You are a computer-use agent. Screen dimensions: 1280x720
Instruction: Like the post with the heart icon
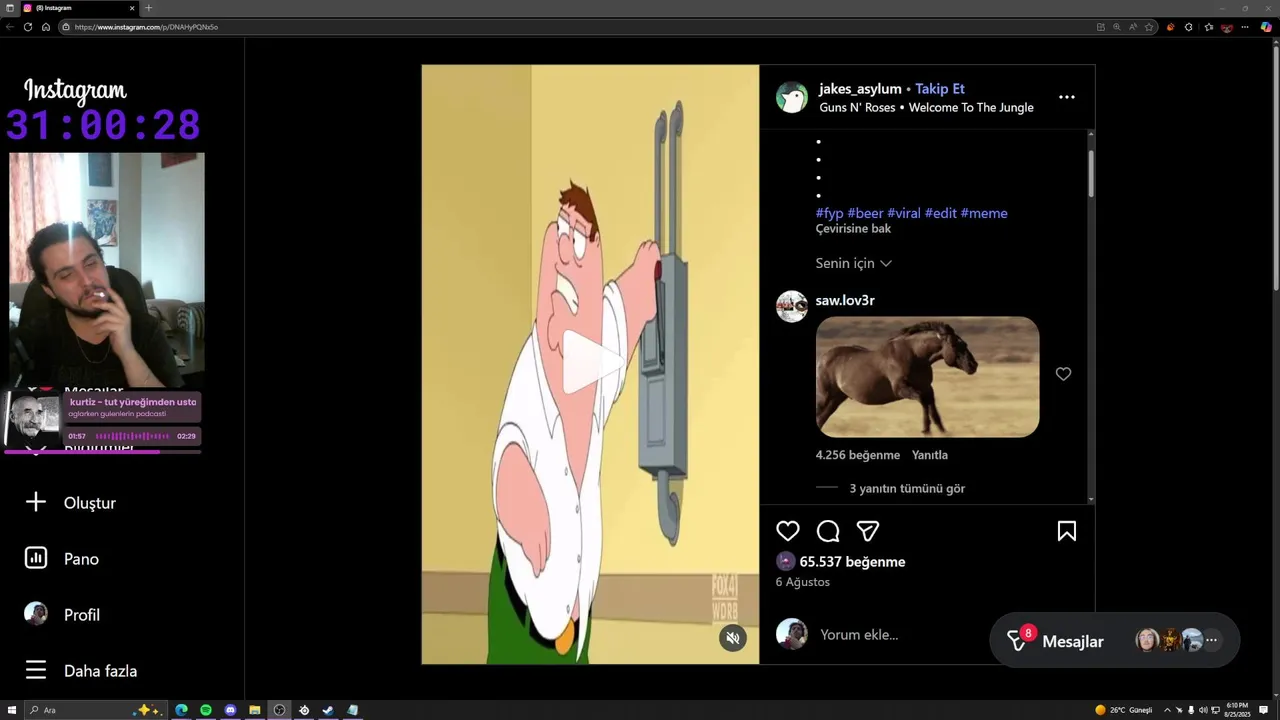tap(788, 531)
